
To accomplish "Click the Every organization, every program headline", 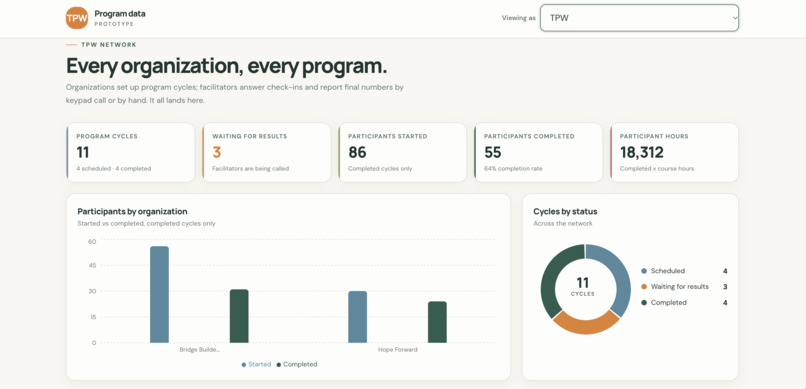I will pyautogui.click(x=227, y=66).
